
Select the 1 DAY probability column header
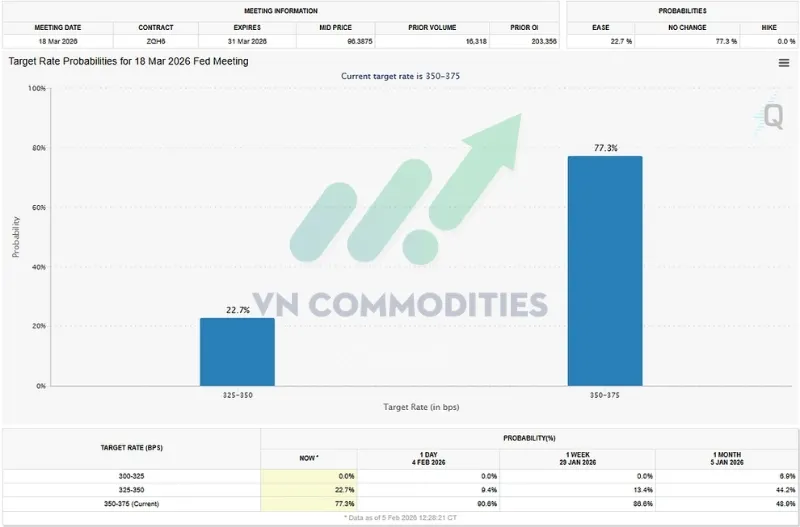pos(428,457)
